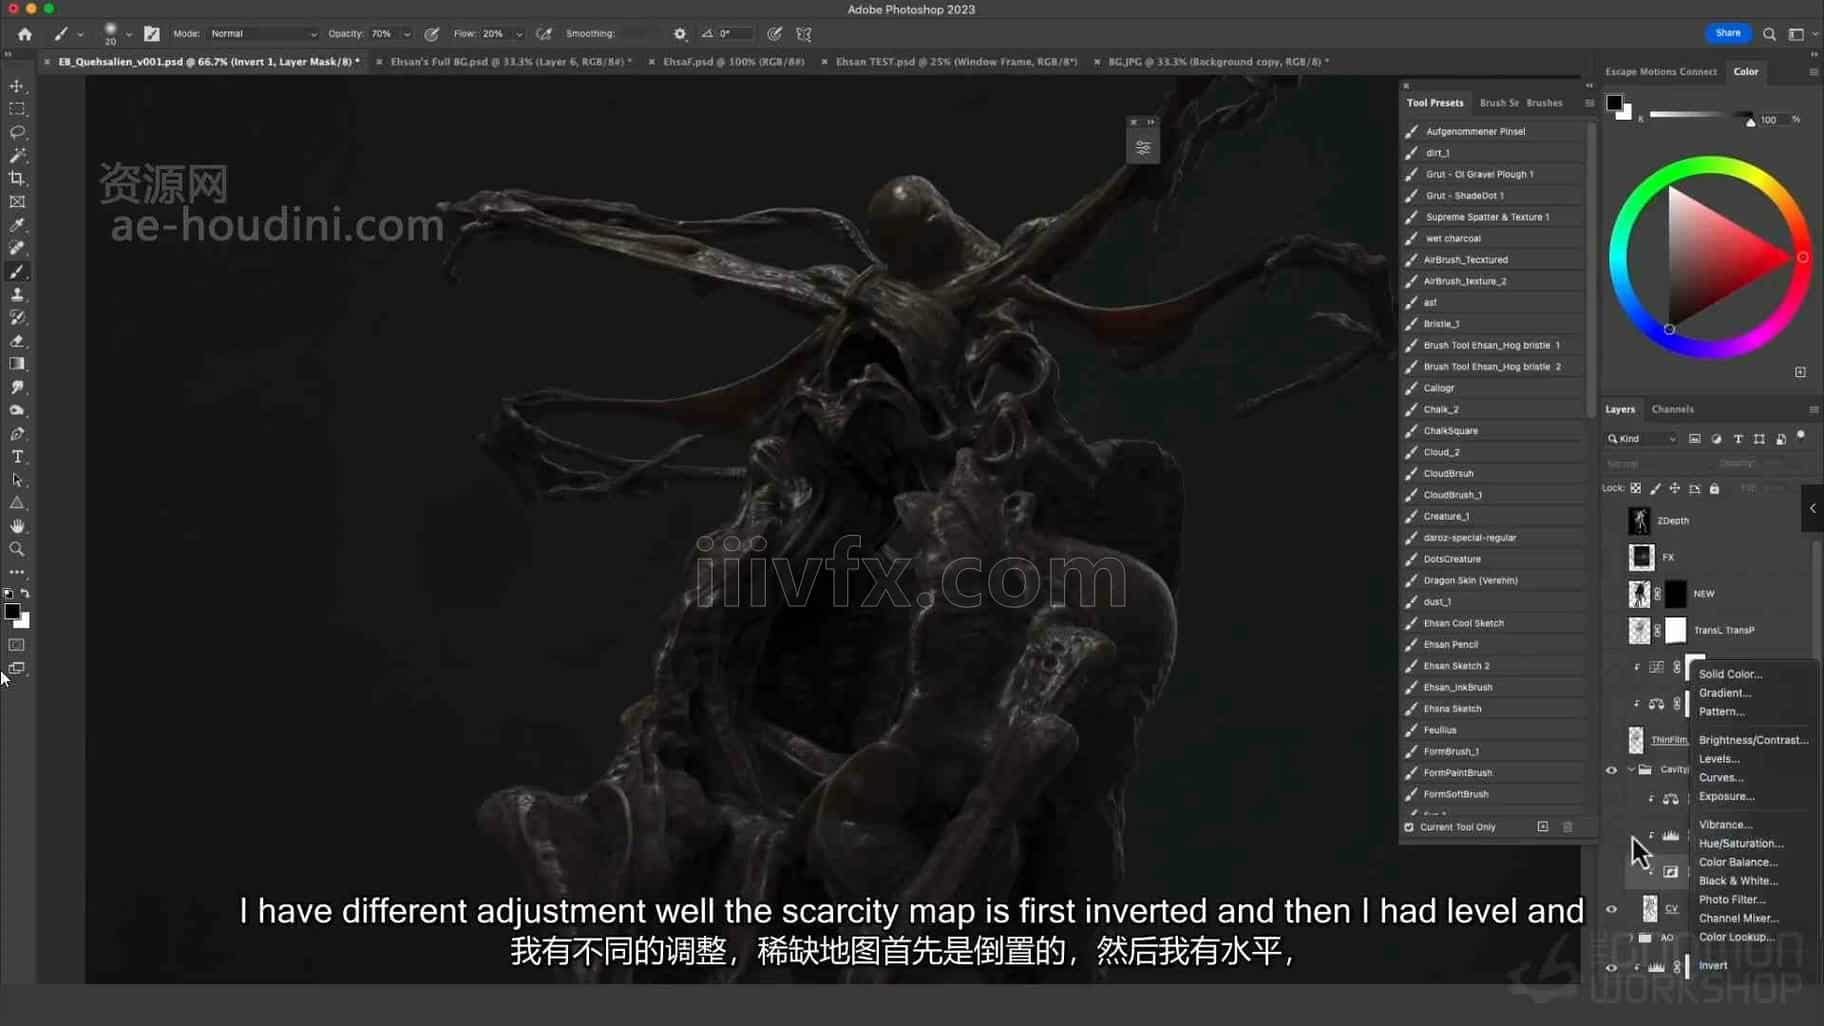
Task: Toggle symmetry paint butterfly icon
Action: 804,34
